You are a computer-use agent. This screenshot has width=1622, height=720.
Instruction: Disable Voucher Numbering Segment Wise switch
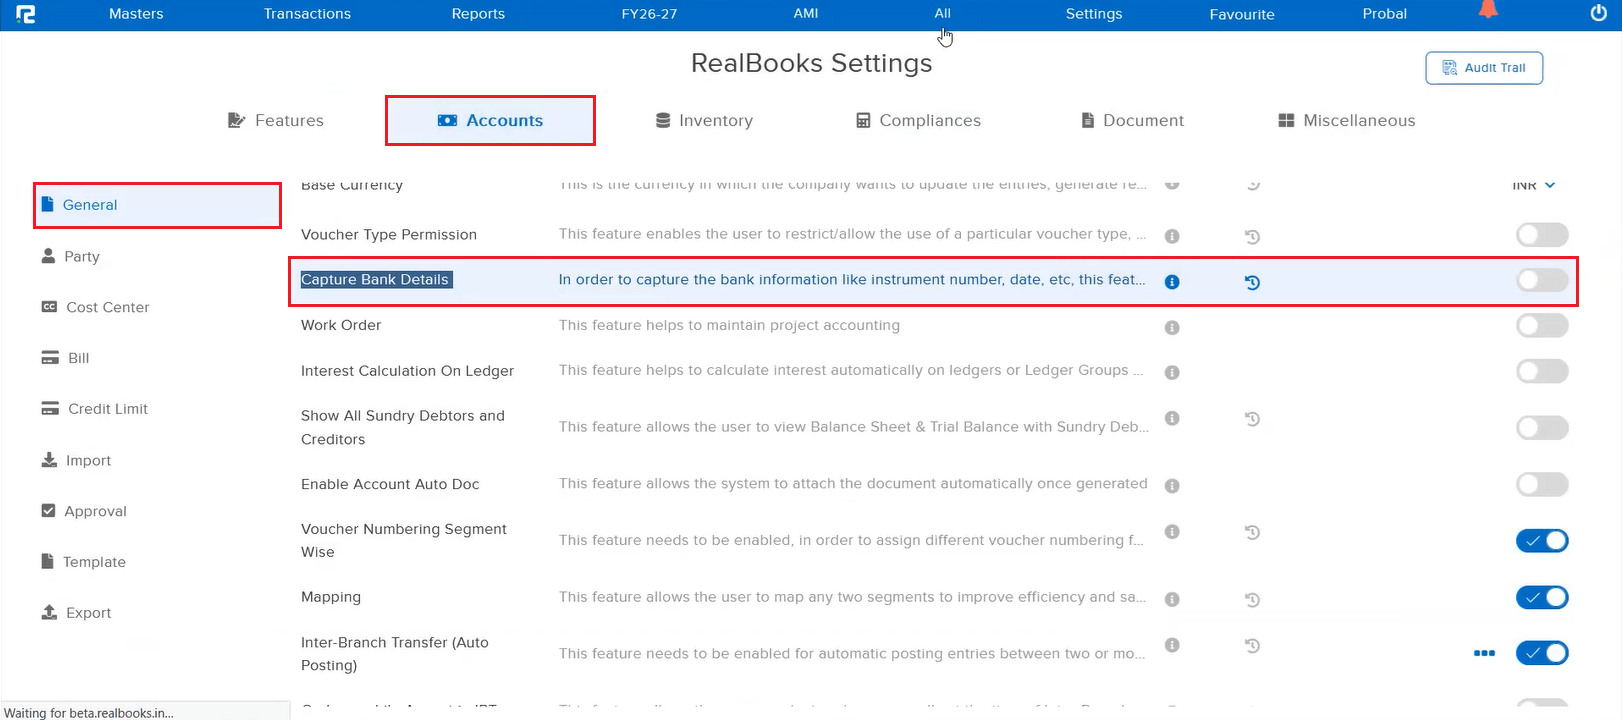pos(1542,541)
